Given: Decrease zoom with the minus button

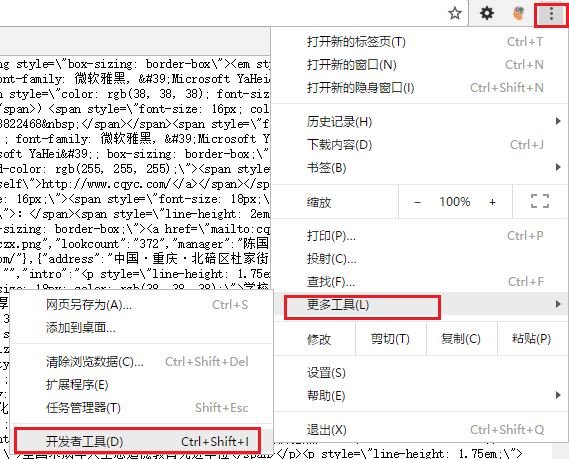Looking at the screenshot, I should pyautogui.click(x=417, y=202).
